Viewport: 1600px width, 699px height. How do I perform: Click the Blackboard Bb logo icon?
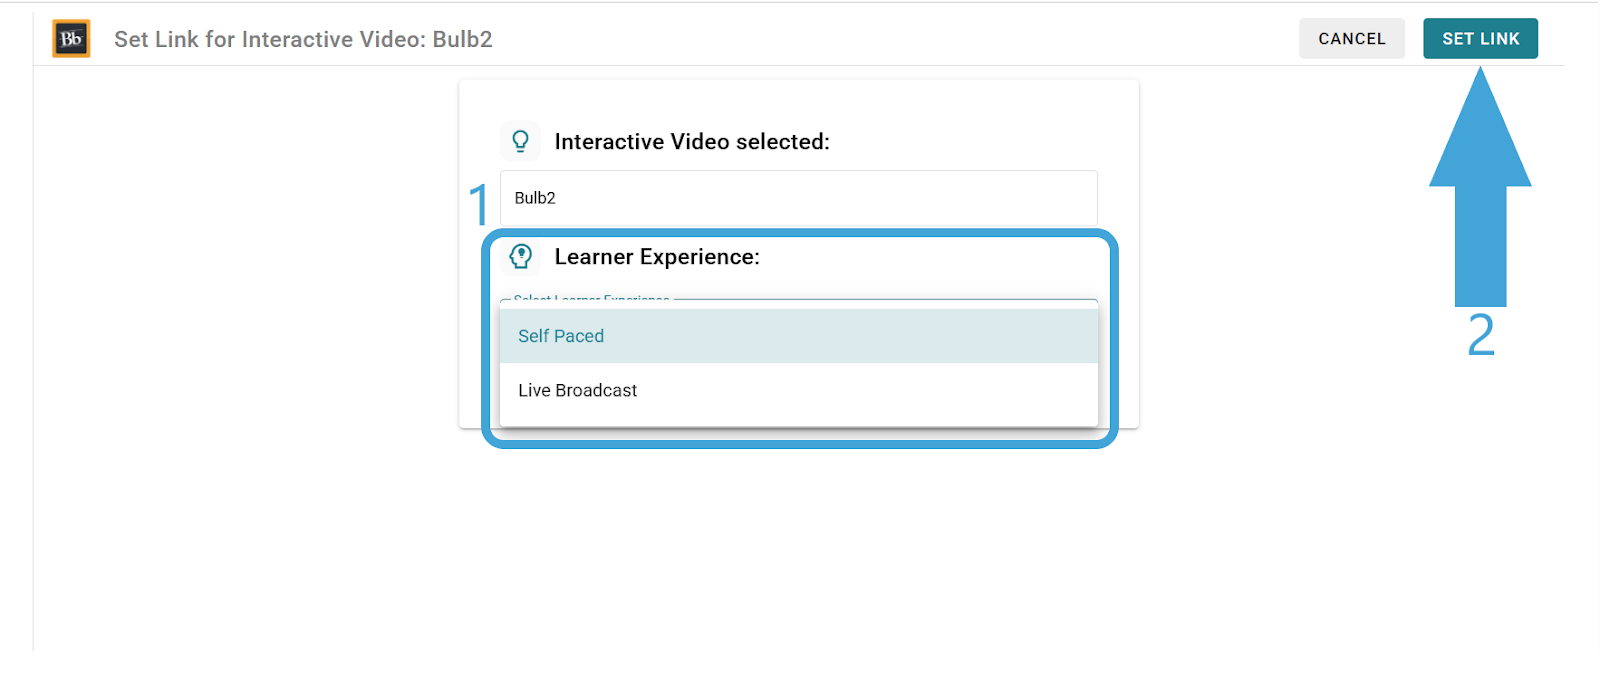[71, 39]
